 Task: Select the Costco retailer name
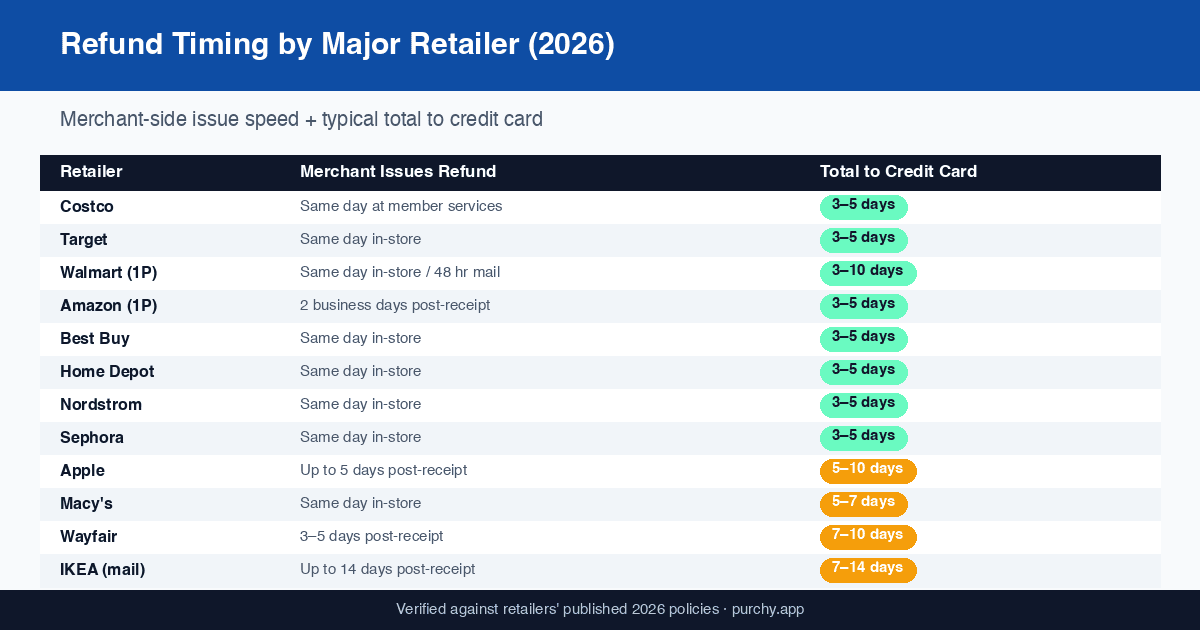tap(87, 207)
